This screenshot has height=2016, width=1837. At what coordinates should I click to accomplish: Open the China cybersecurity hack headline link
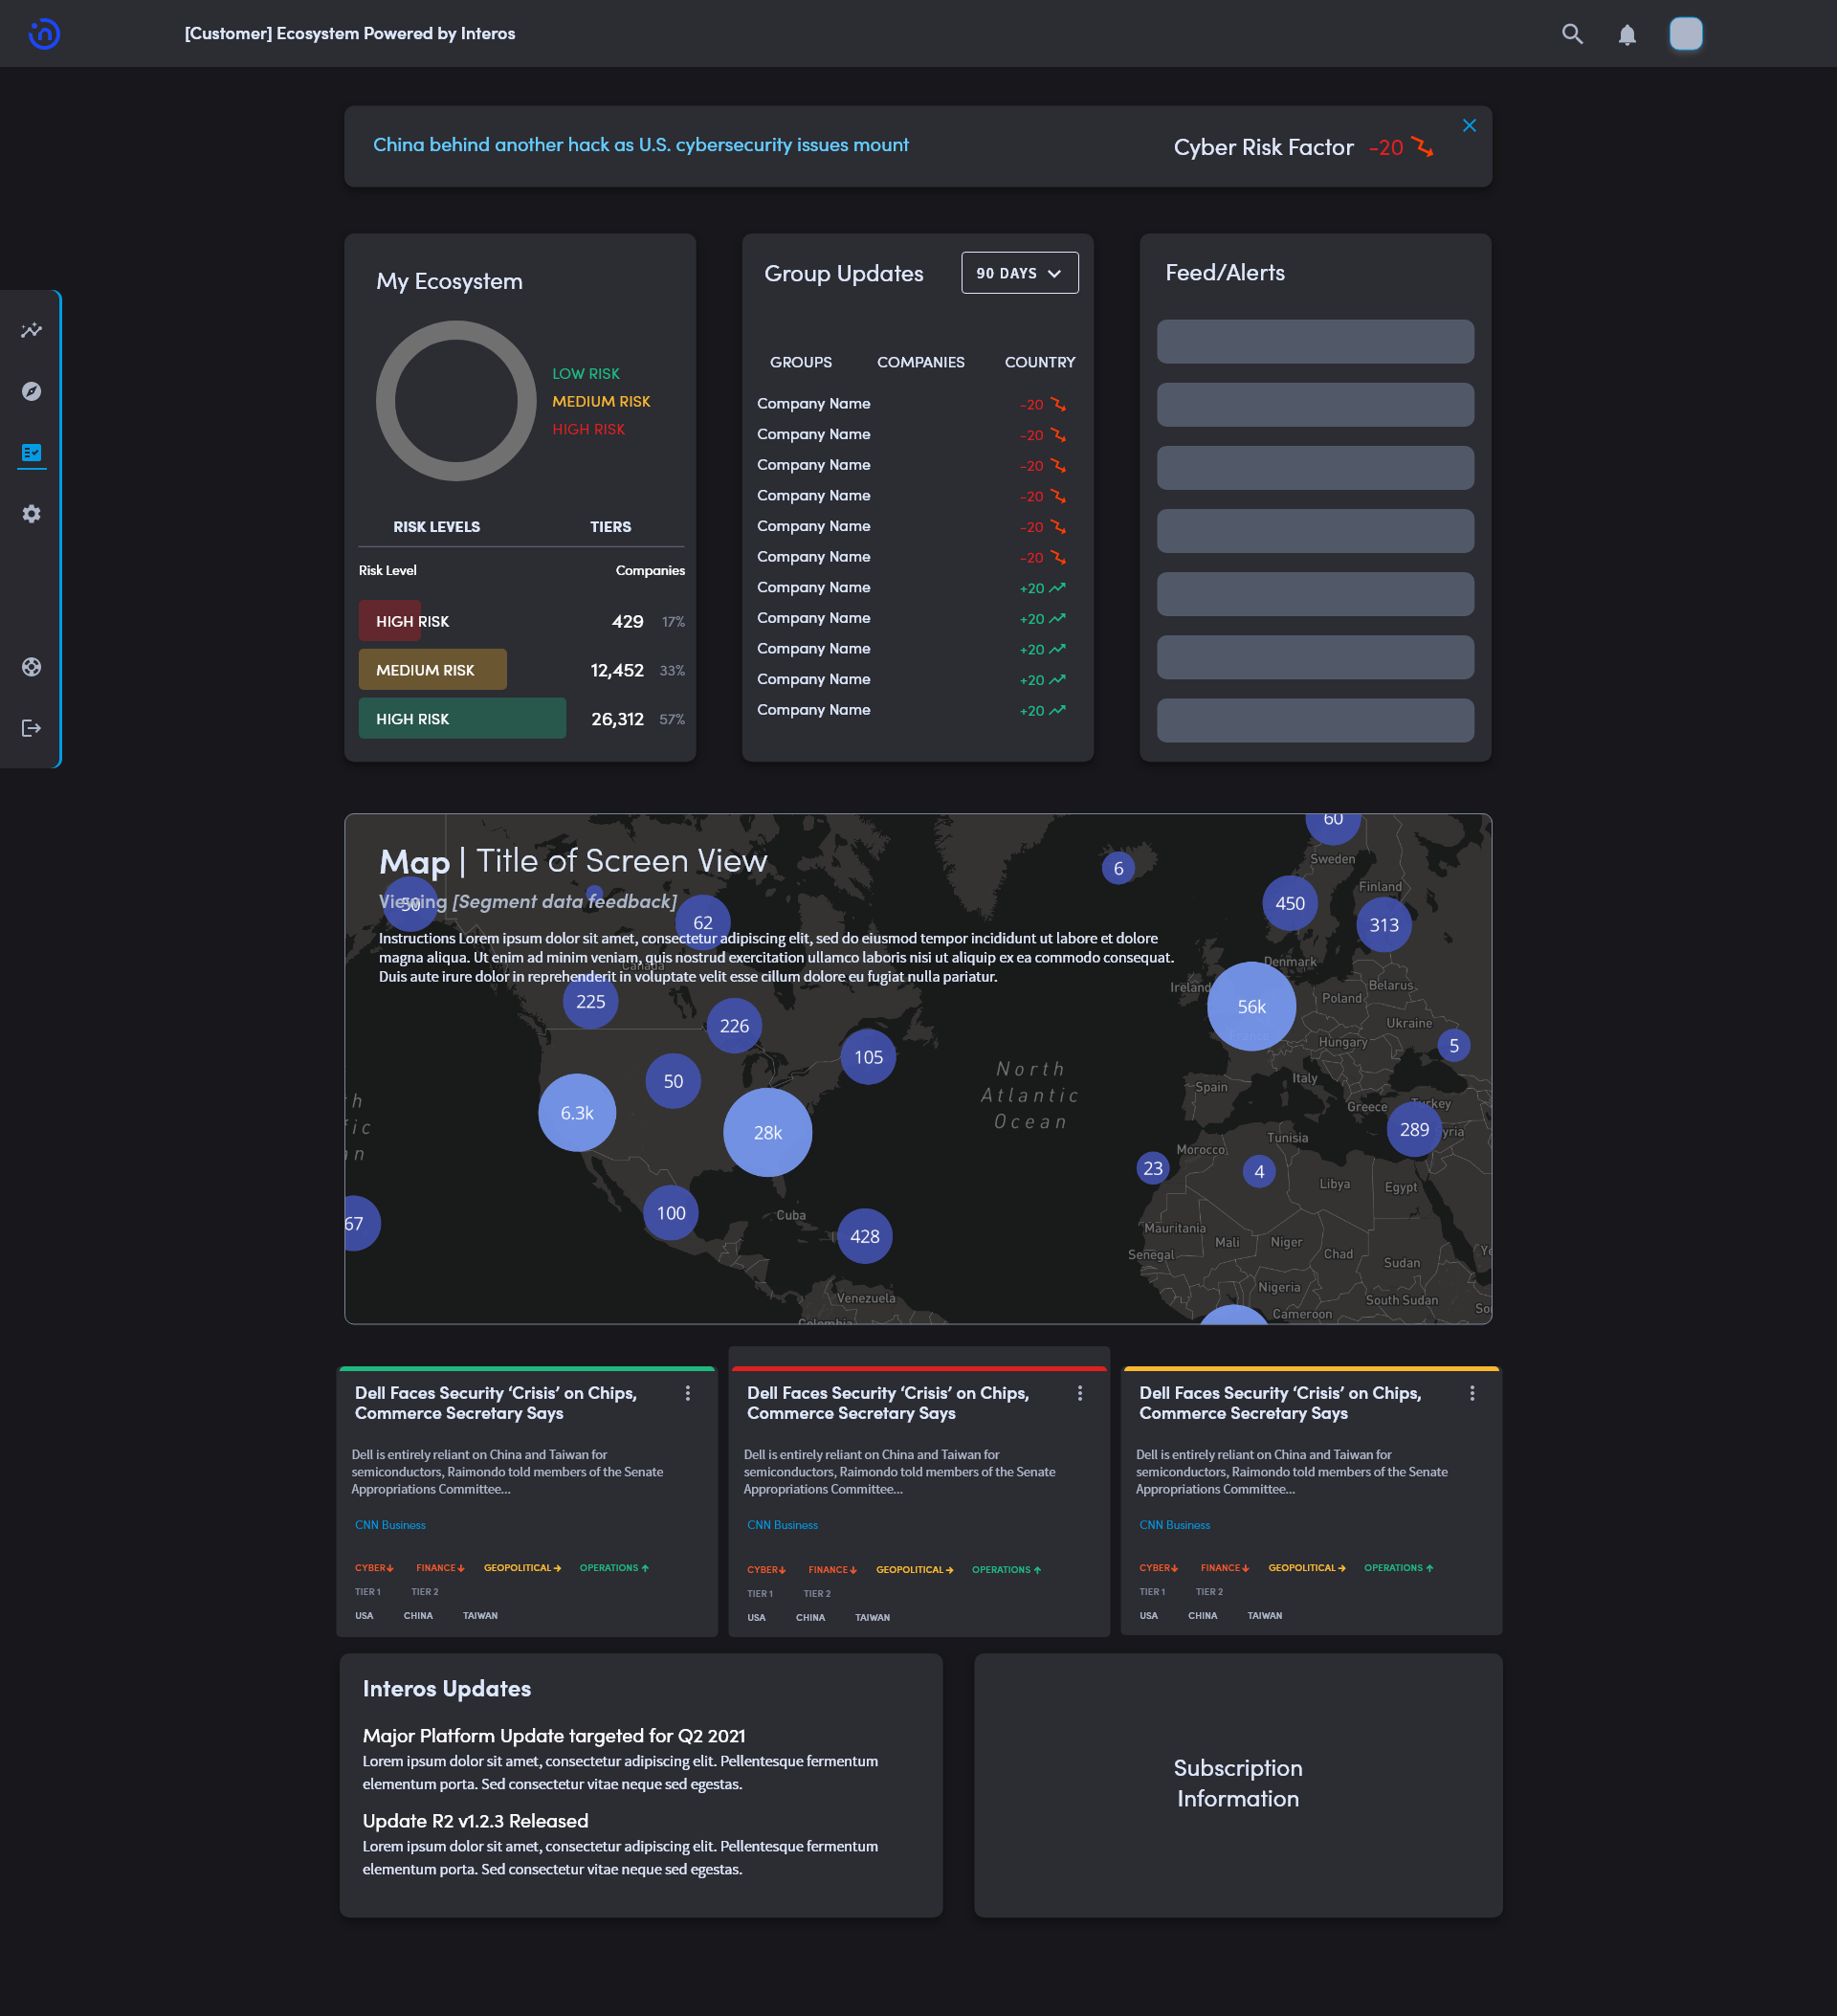(x=640, y=145)
